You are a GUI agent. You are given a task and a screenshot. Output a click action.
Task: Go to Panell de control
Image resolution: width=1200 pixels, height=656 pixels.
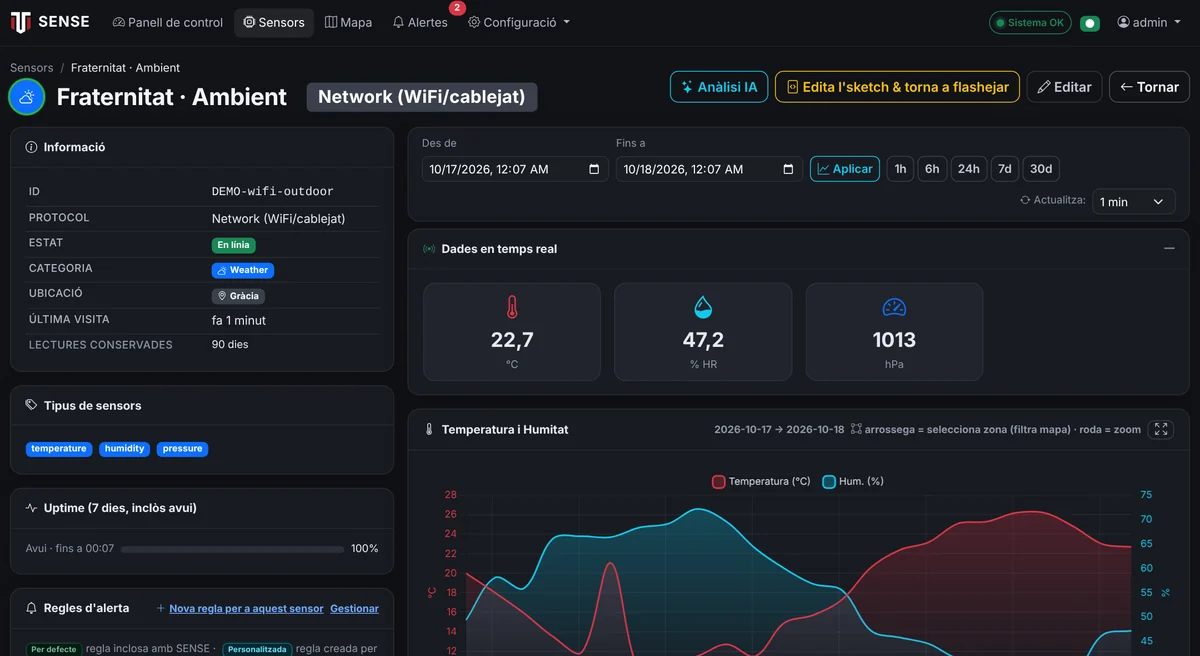pyautogui.click(x=168, y=22)
